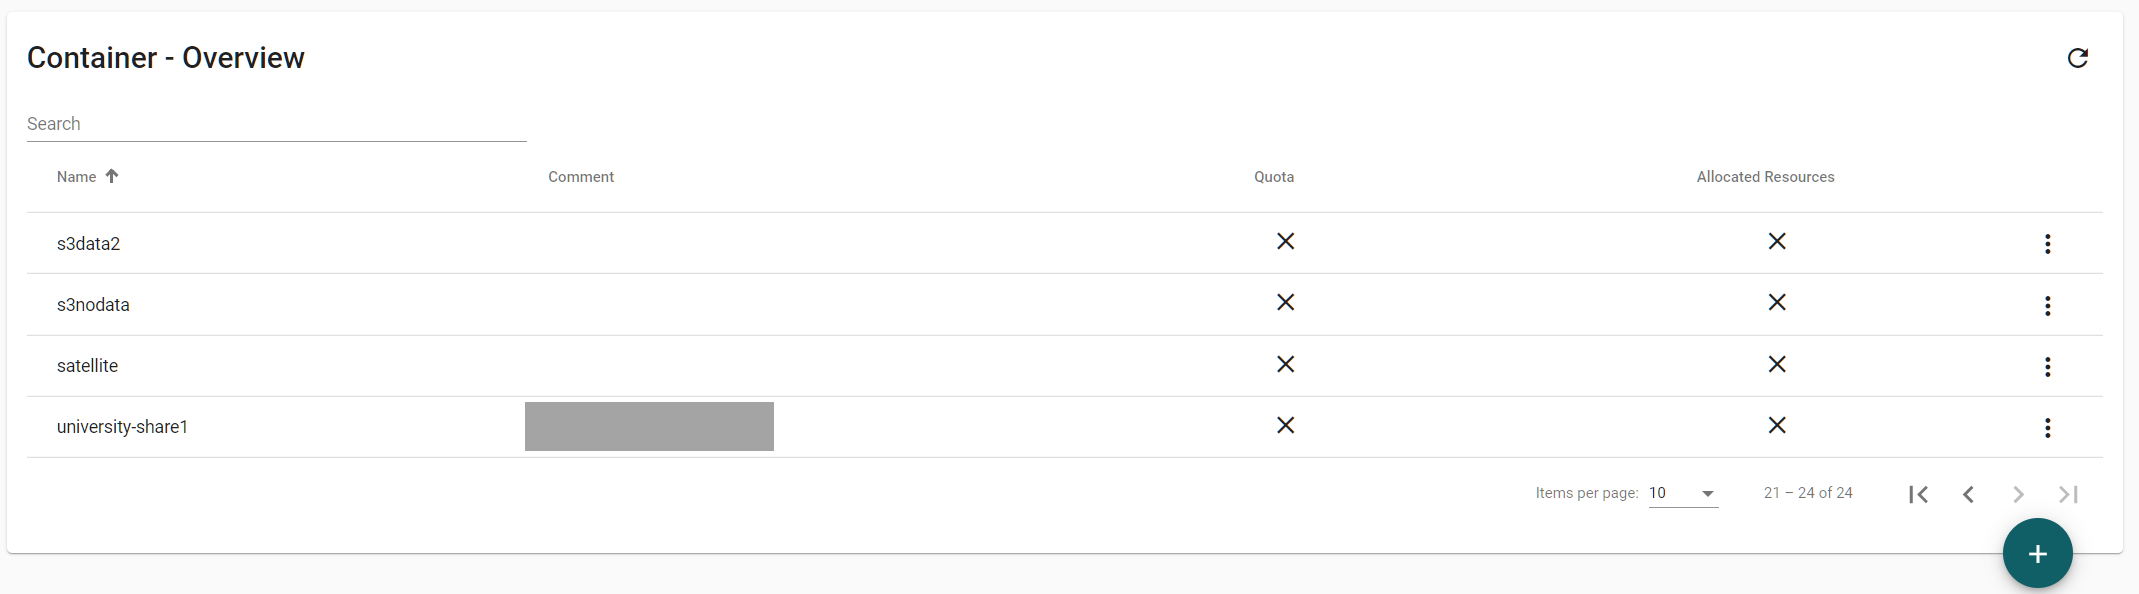Viewport: 2139px width, 594px height.
Task: Click the Quota X mark for s3data2
Action: click(x=1285, y=241)
